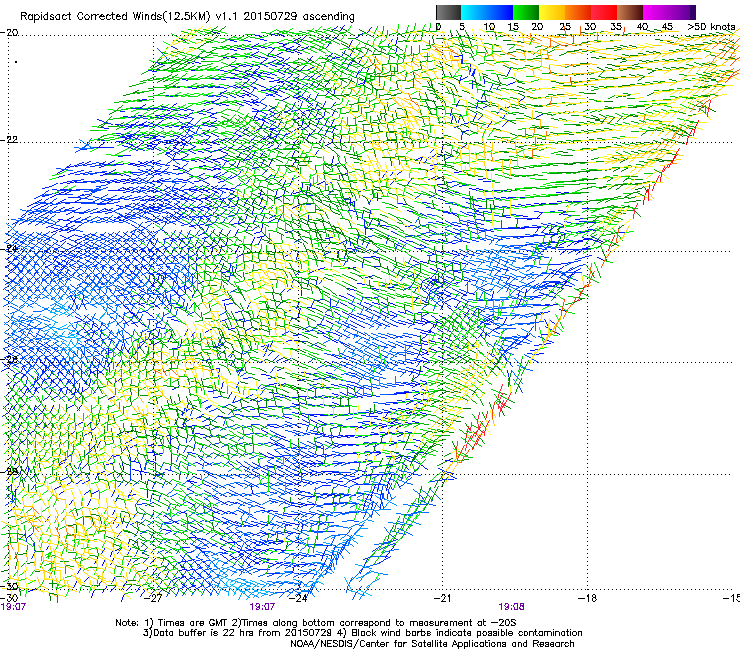Click the '19:07' time label beneath '-30'
Screen dimensions: 740x650
(13, 607)
